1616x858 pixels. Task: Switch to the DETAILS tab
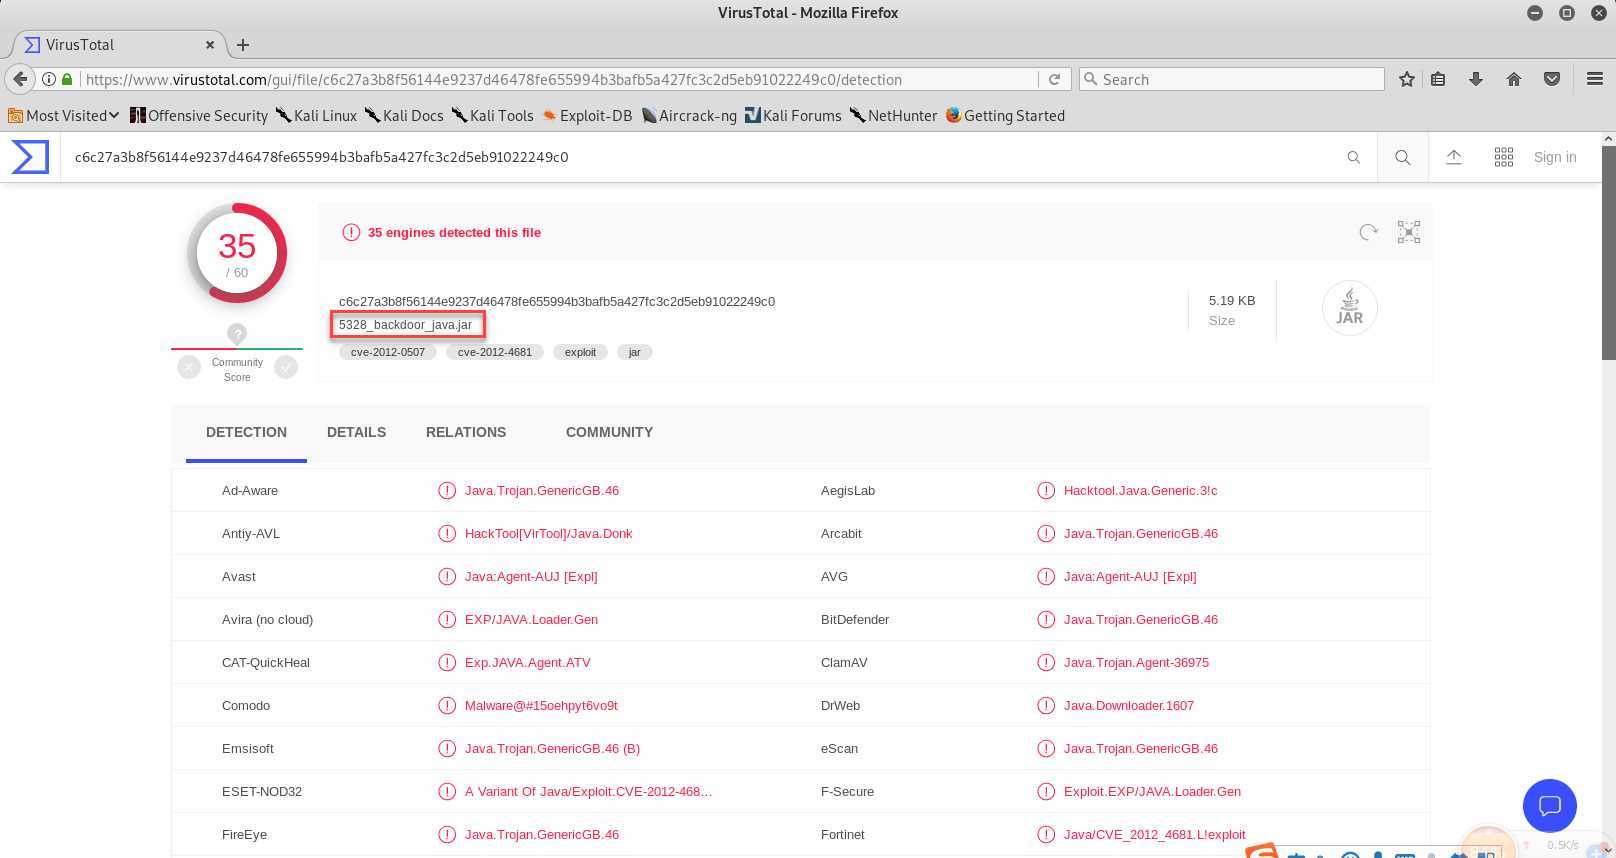pos(356,432)
